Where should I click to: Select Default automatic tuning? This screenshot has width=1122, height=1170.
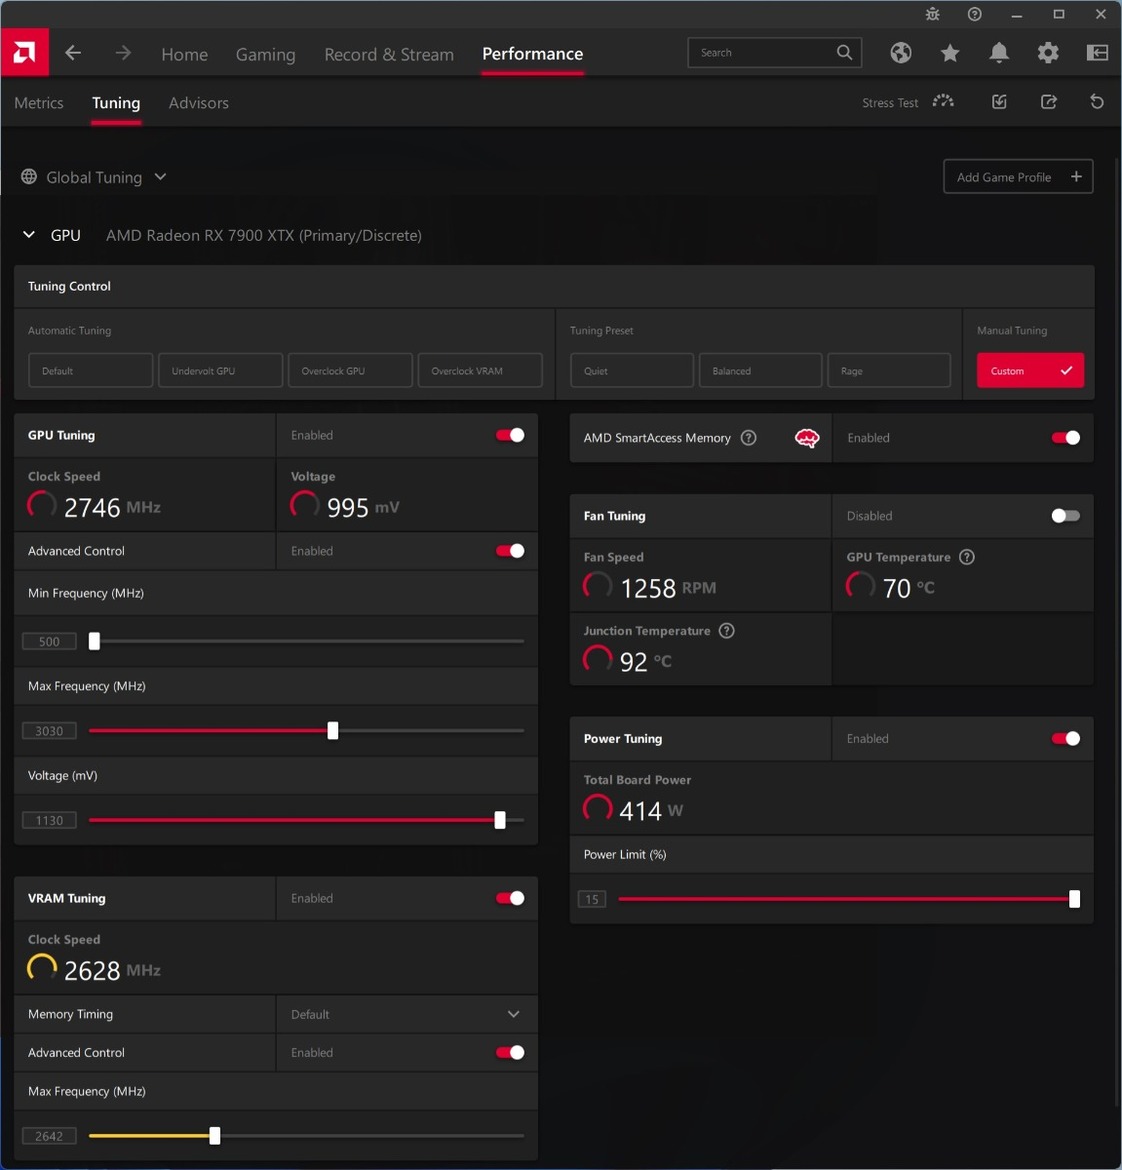(90, 371)
